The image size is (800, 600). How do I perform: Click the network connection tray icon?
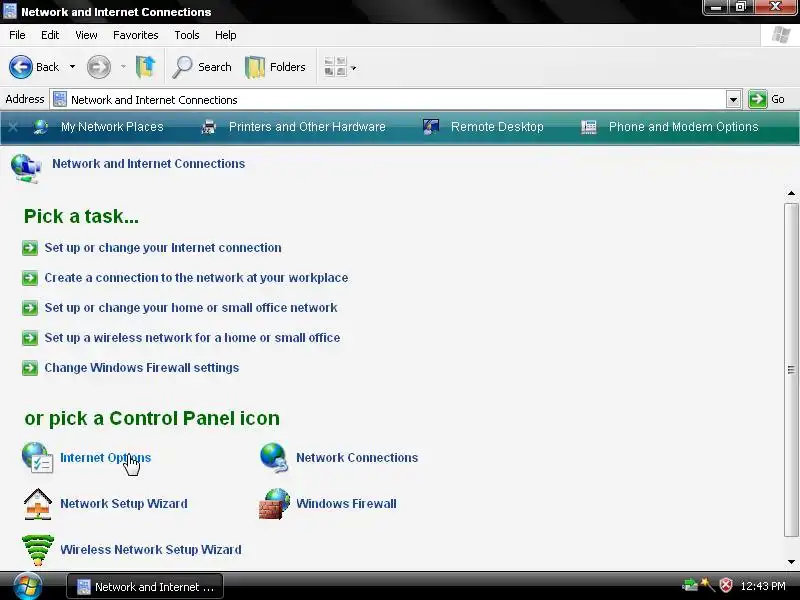(x=690, y=585)
